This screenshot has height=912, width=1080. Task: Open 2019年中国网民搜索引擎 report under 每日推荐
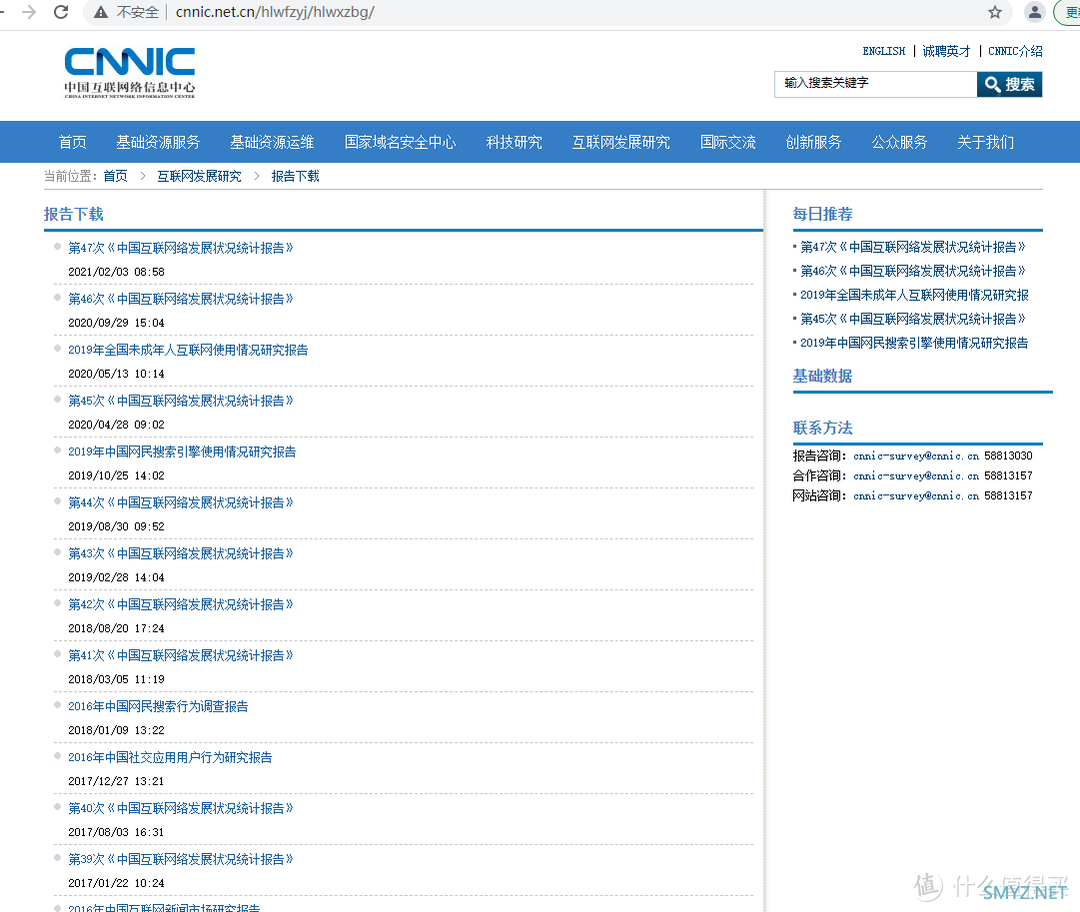914,343
